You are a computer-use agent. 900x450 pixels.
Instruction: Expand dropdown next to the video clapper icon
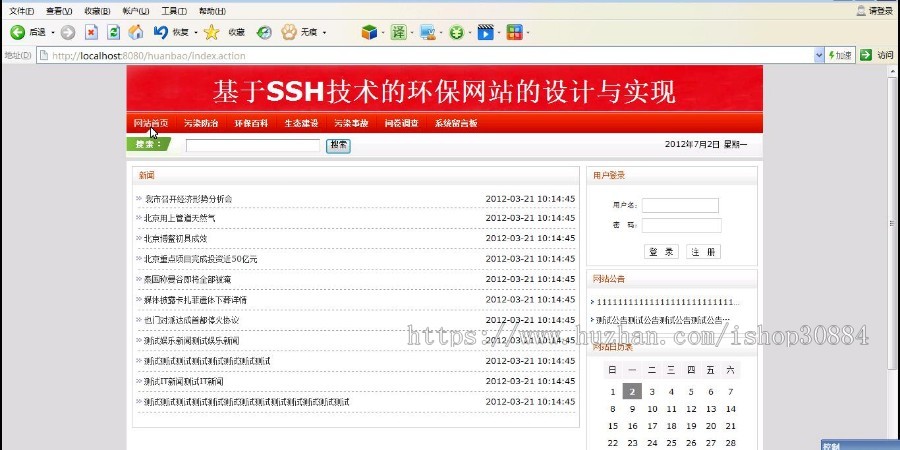pos(499,33)
